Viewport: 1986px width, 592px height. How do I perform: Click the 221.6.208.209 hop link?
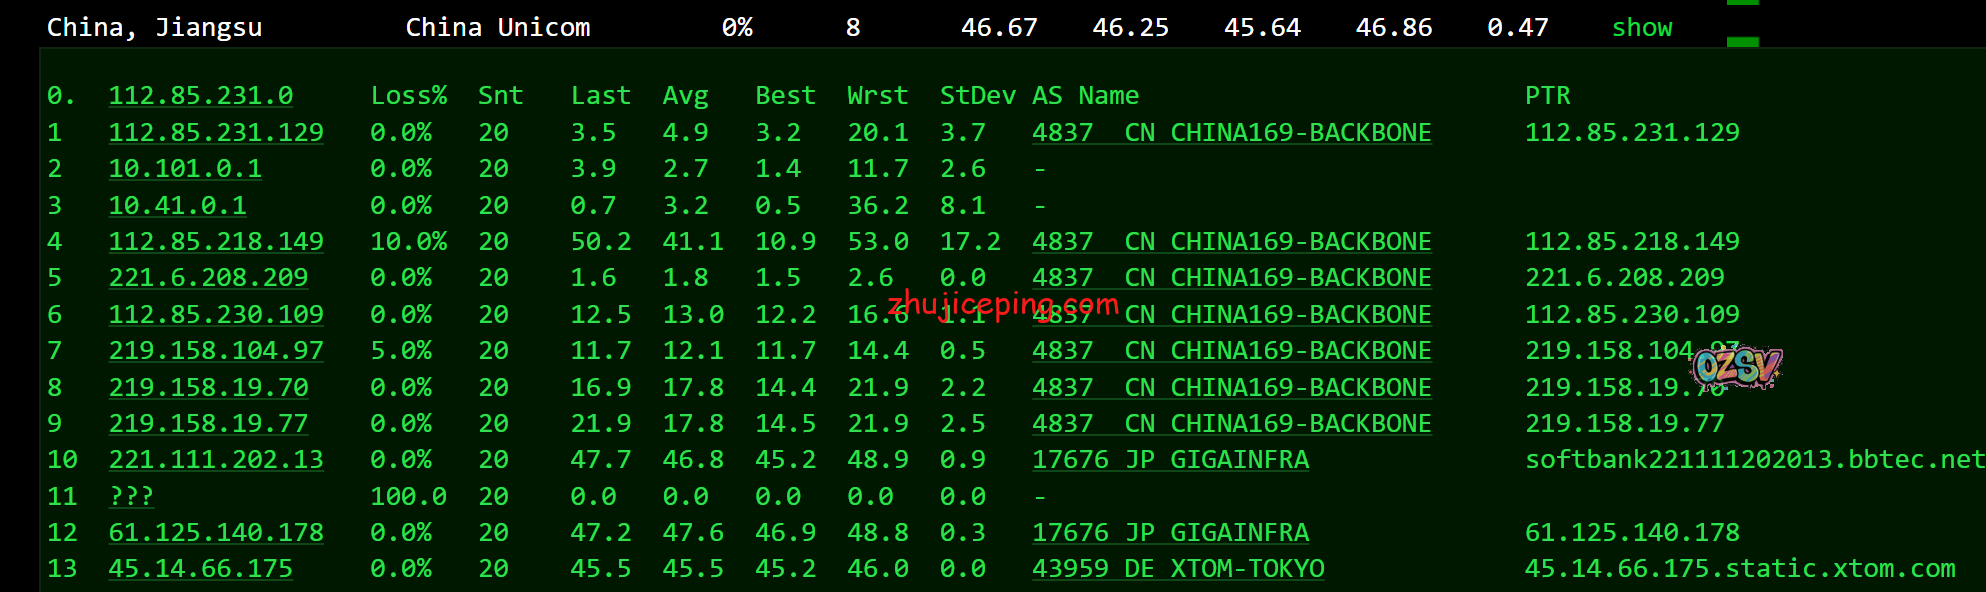[208, 278]
